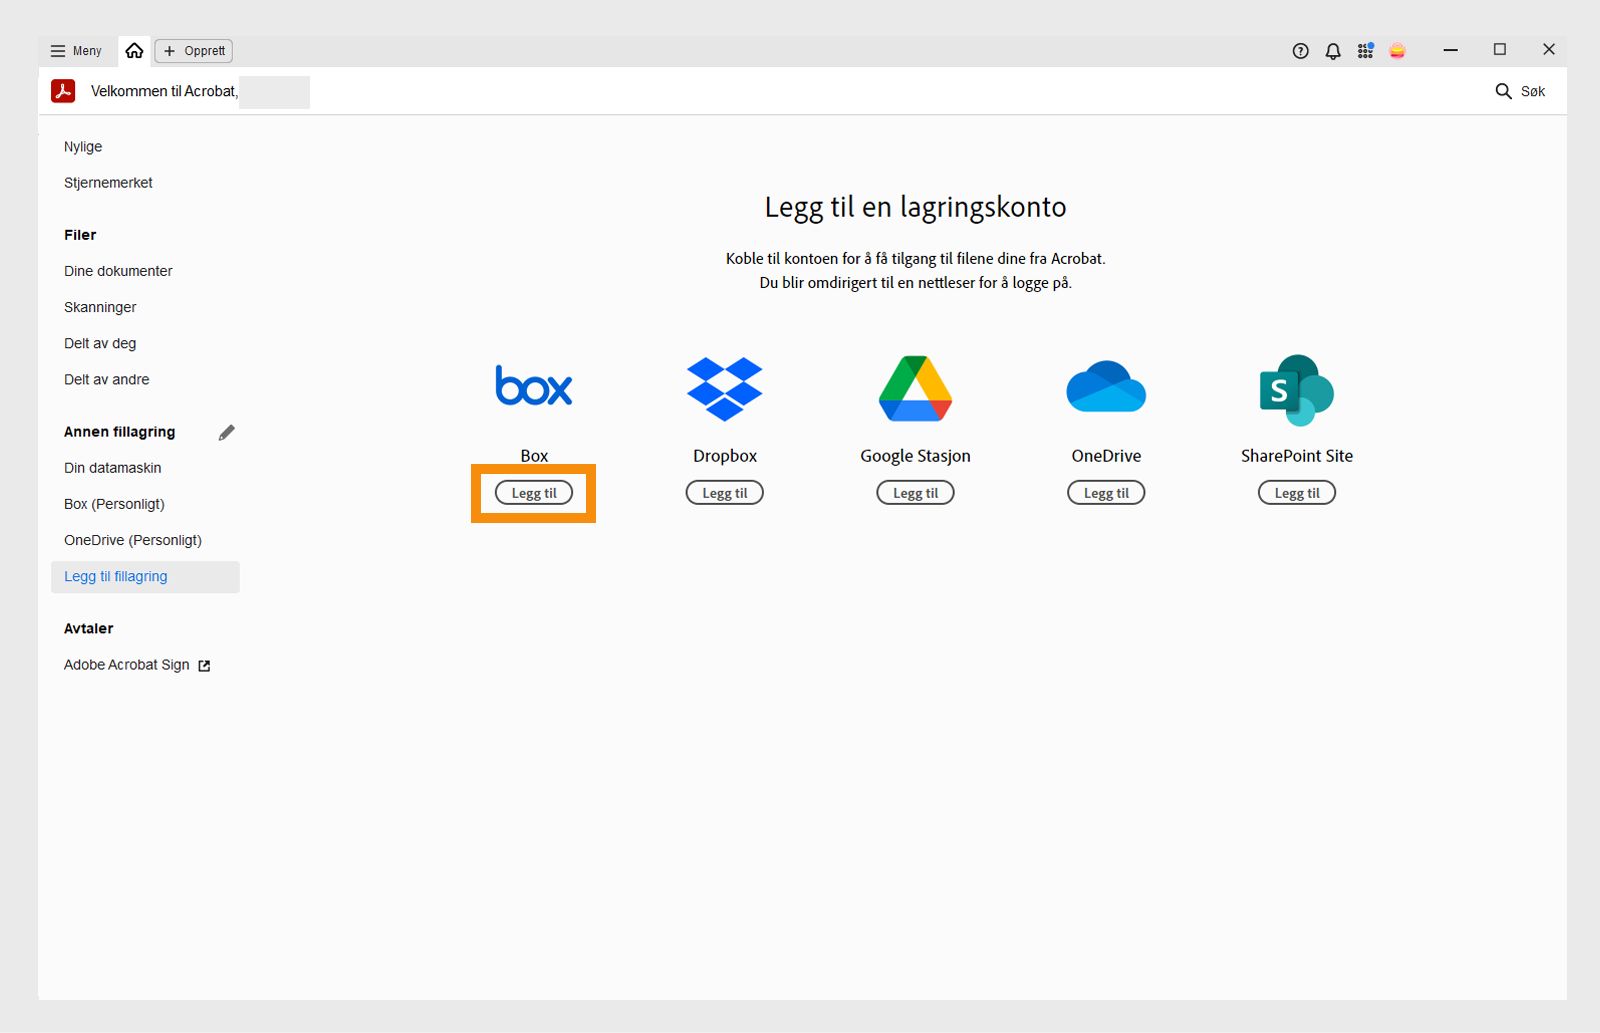Minimize the Acrobat window
Screen dimensions: 1600x1033
point(1451,50)
